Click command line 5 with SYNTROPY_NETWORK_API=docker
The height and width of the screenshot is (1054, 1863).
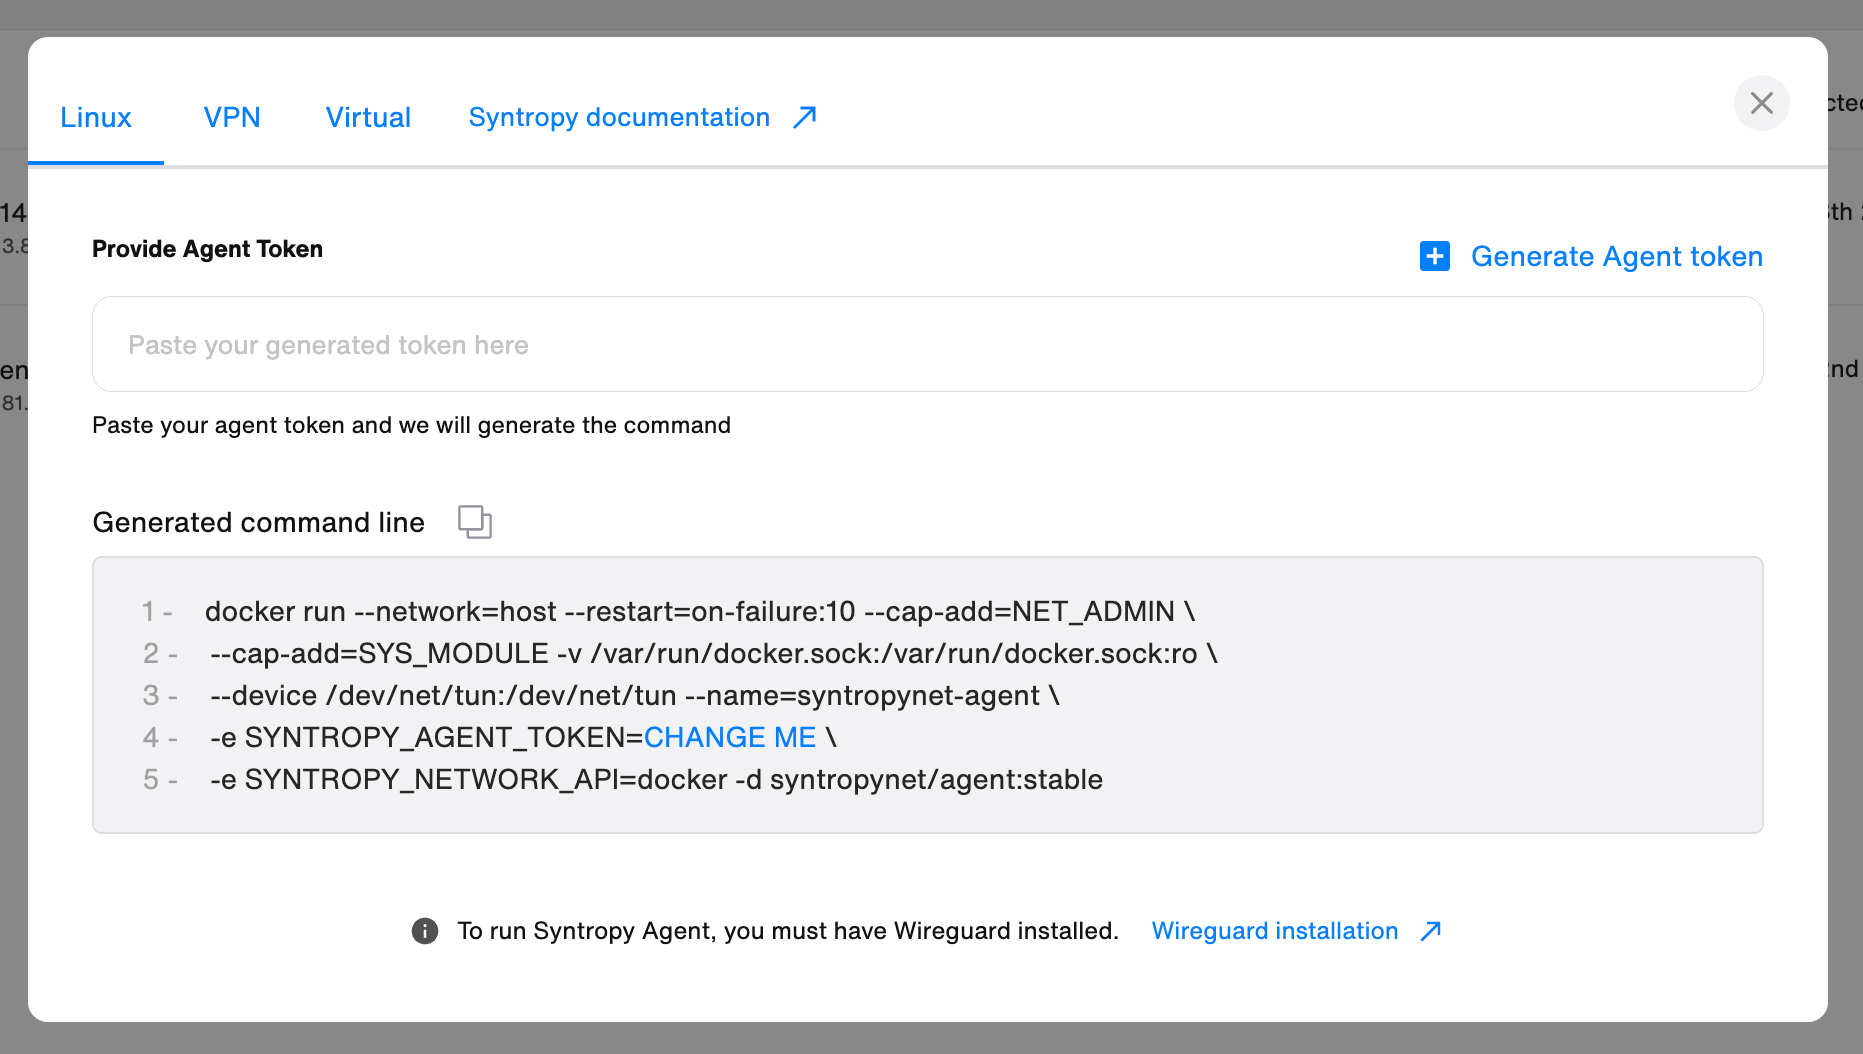[x=656, y=780]
